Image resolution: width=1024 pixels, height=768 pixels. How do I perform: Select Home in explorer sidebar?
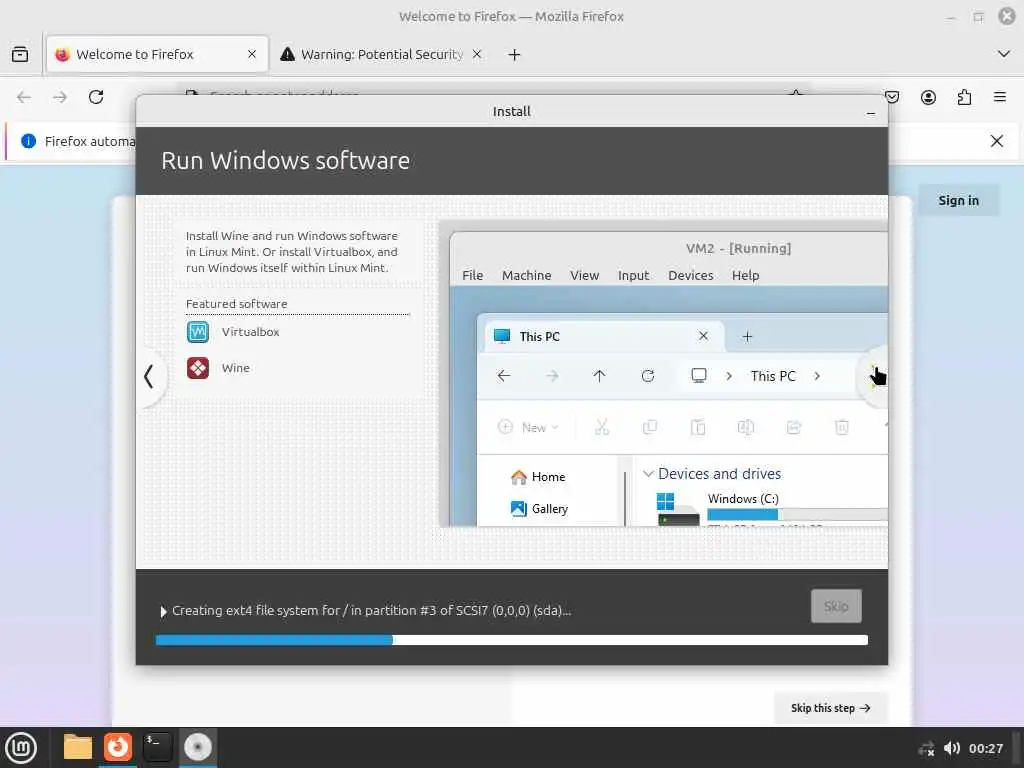click(538, 477)
